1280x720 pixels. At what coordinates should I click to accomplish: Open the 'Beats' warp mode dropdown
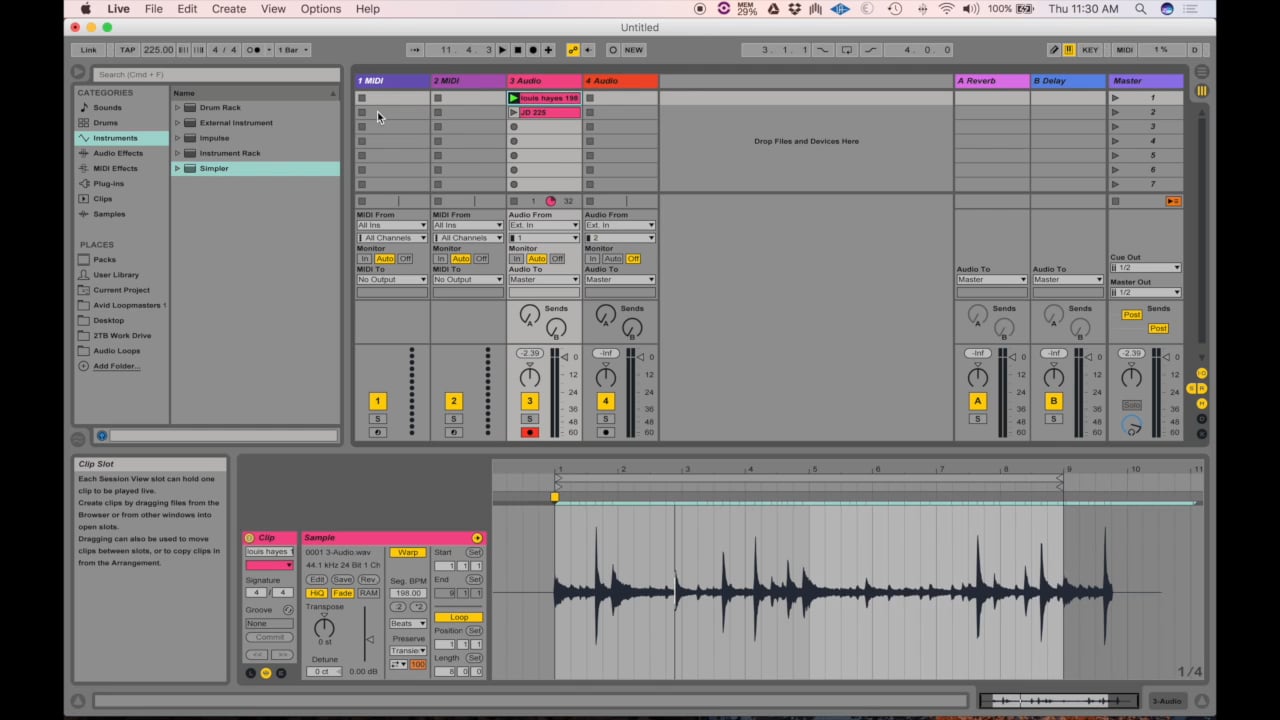click(407, 623)
